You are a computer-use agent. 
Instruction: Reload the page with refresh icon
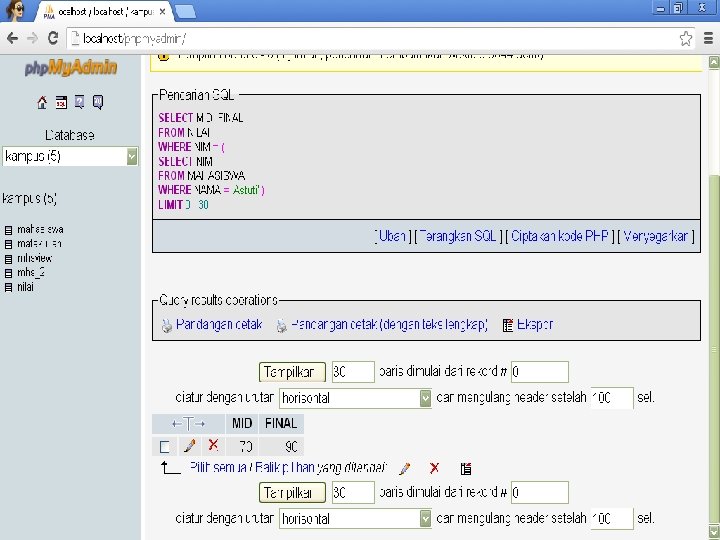53,38
